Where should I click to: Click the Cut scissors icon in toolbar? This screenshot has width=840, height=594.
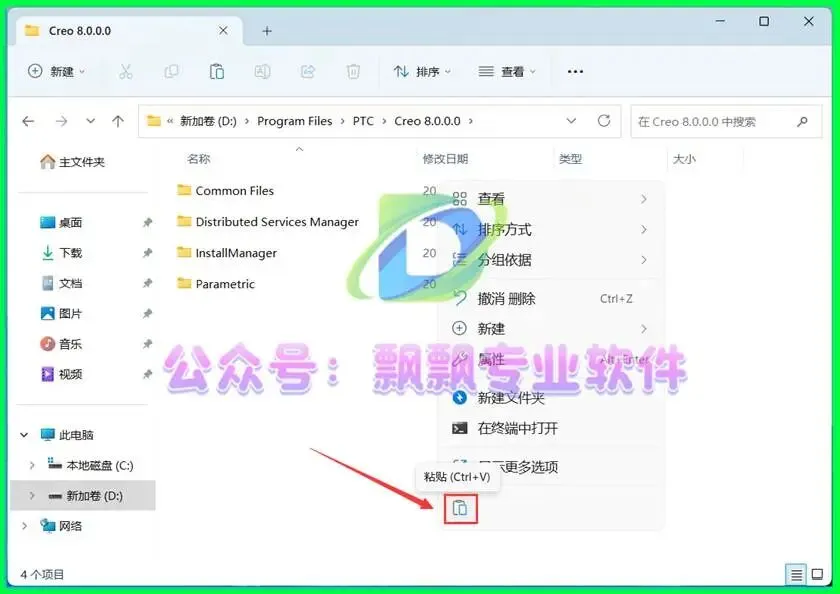click(126, 71)
